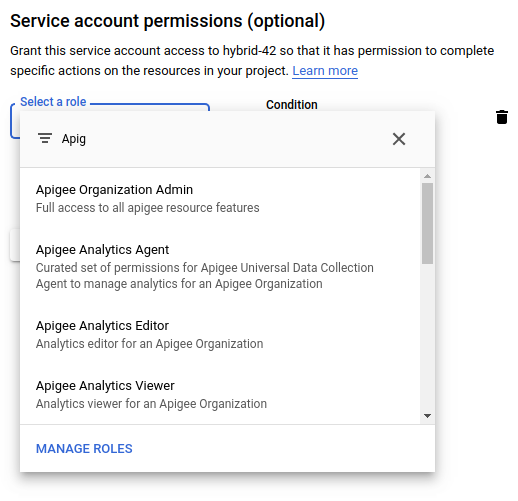The image size is (518, 501).
Task: Click the 'Curated set of permissions' description
Action: [205, 276]
